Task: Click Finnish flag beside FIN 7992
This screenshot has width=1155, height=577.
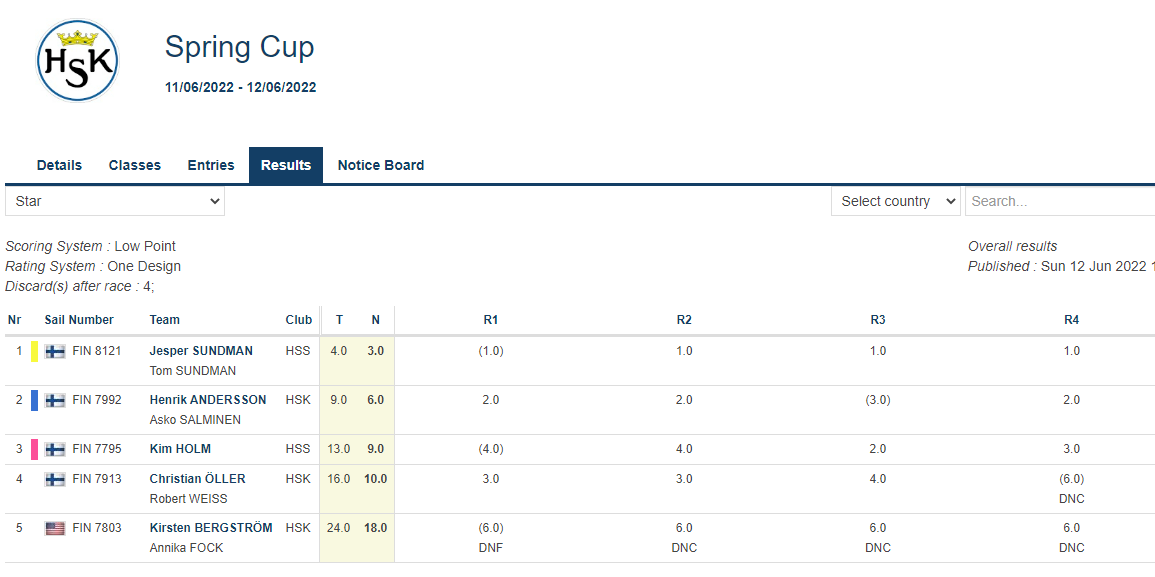Action: pyautogui.click(x=55, y=400)
